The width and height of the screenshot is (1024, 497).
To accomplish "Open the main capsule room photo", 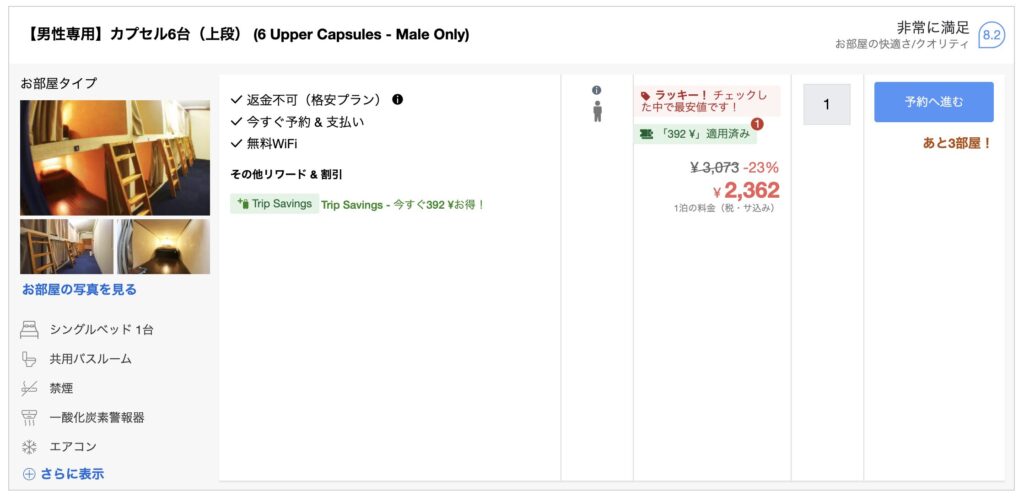I will point(115,157).
